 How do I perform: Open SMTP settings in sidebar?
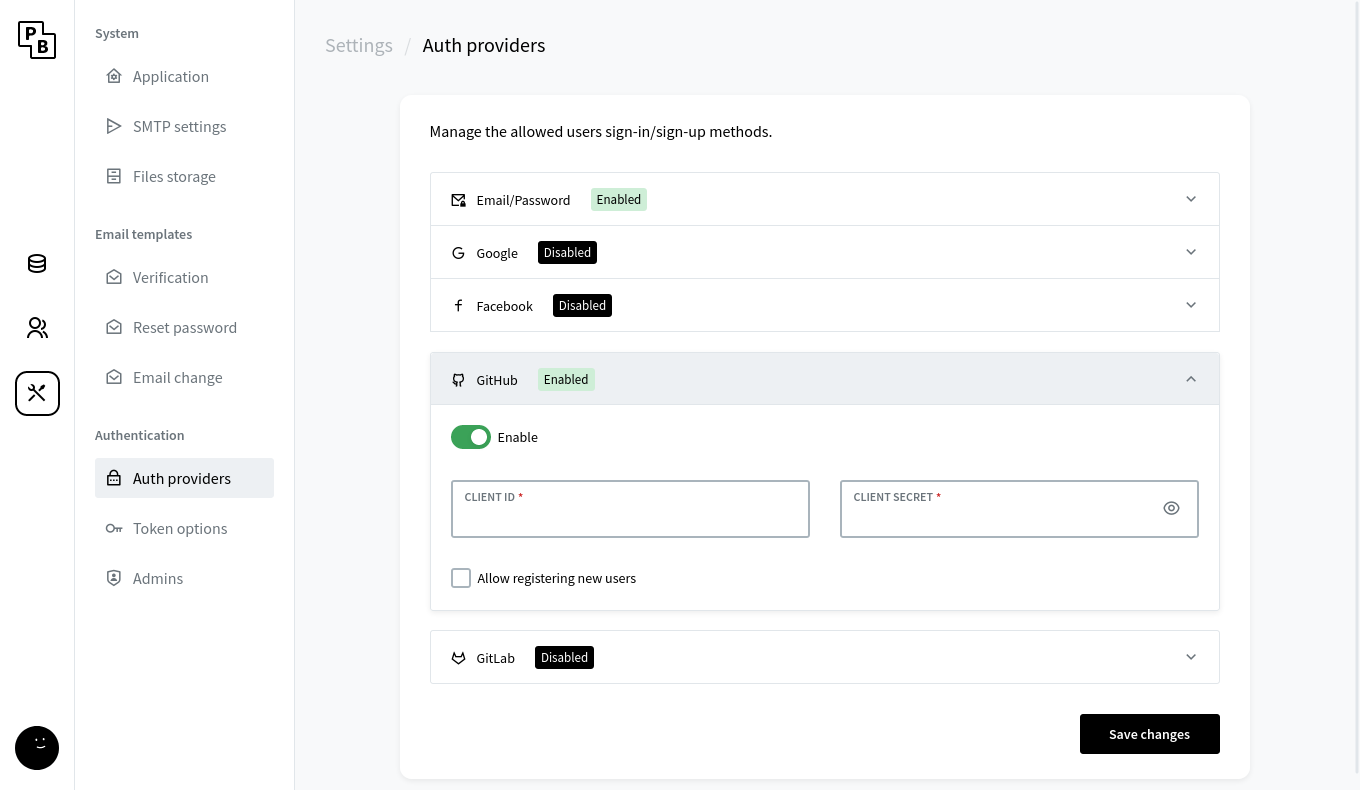179,127
